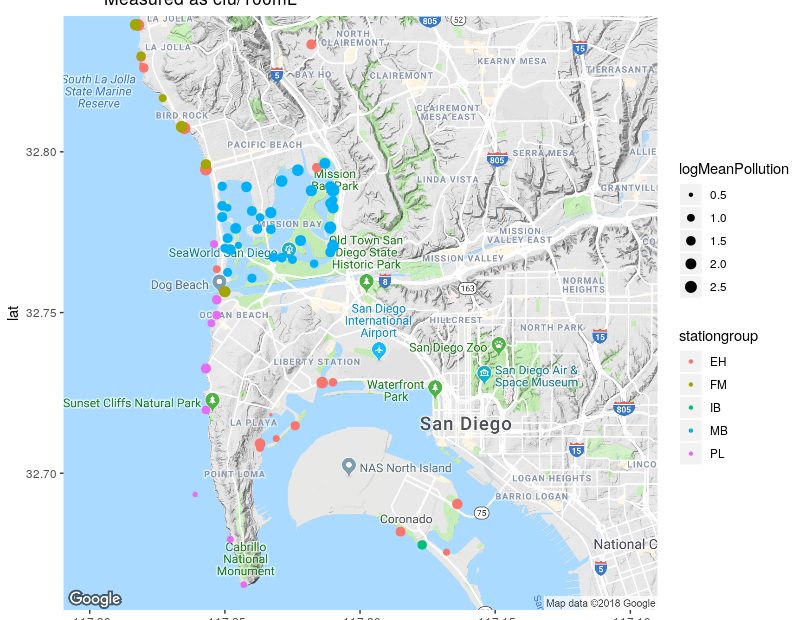Viewport: 804px width, 620px height.
Task: Click the "PACIFIC BEACH" neighborhood label
Action: point(265,145)
